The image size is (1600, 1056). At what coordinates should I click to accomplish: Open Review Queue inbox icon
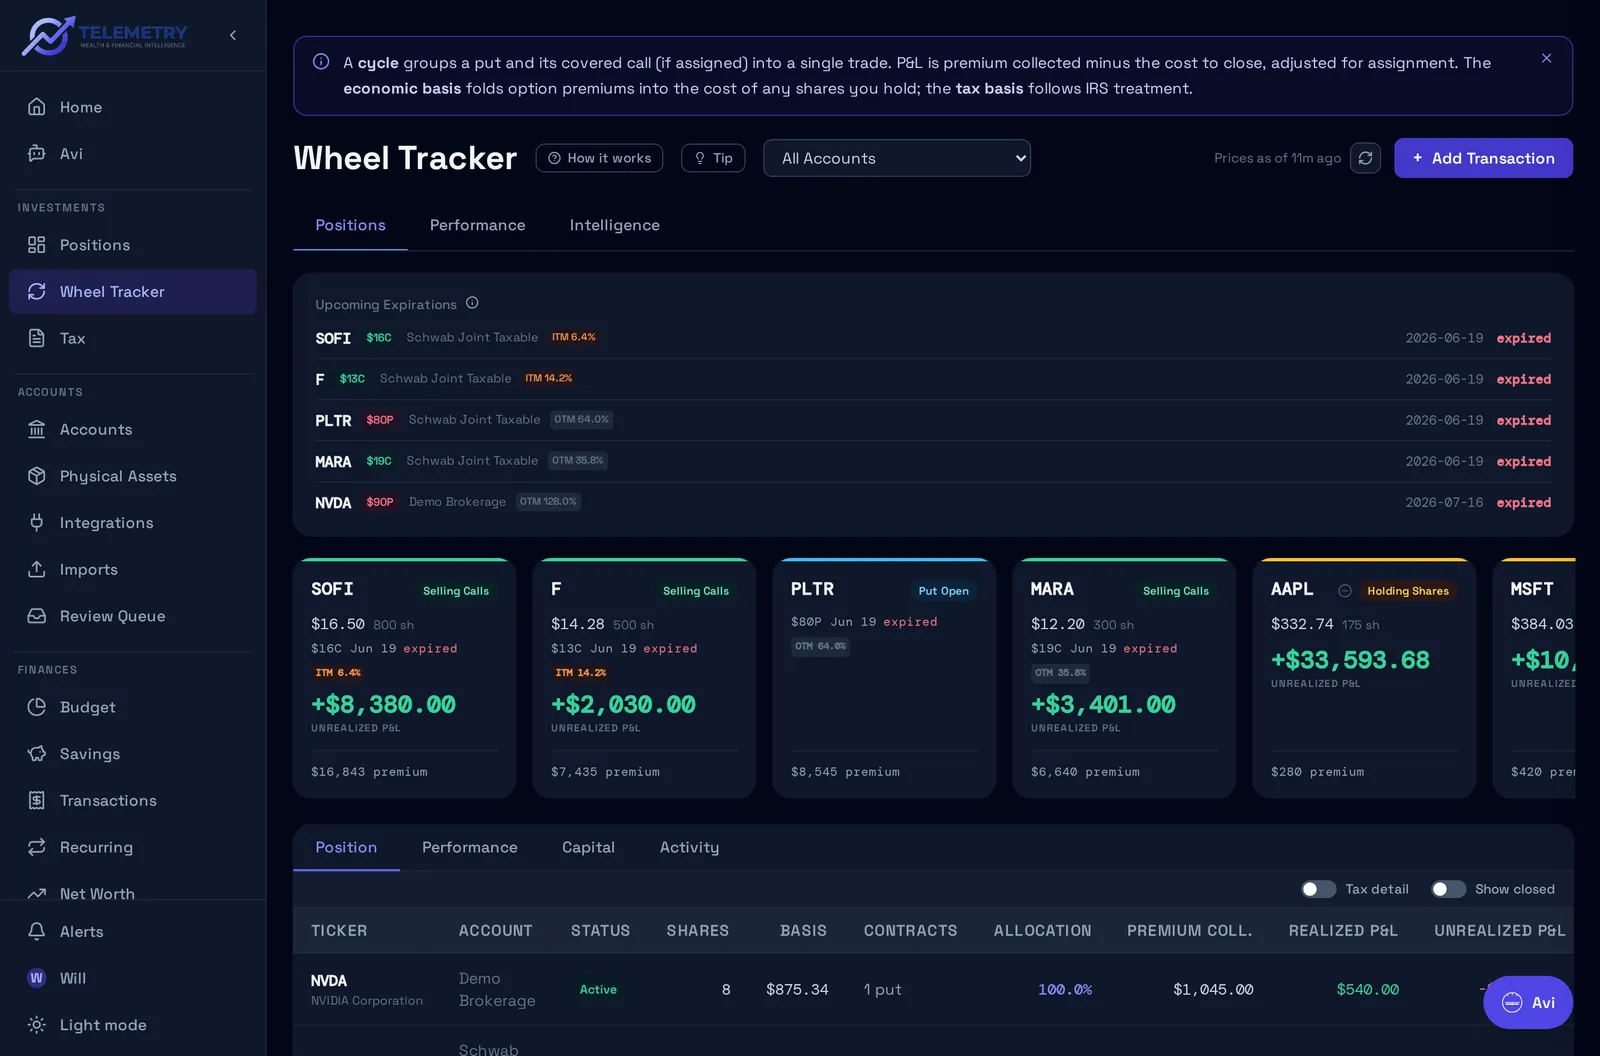[x=37, y=616]
